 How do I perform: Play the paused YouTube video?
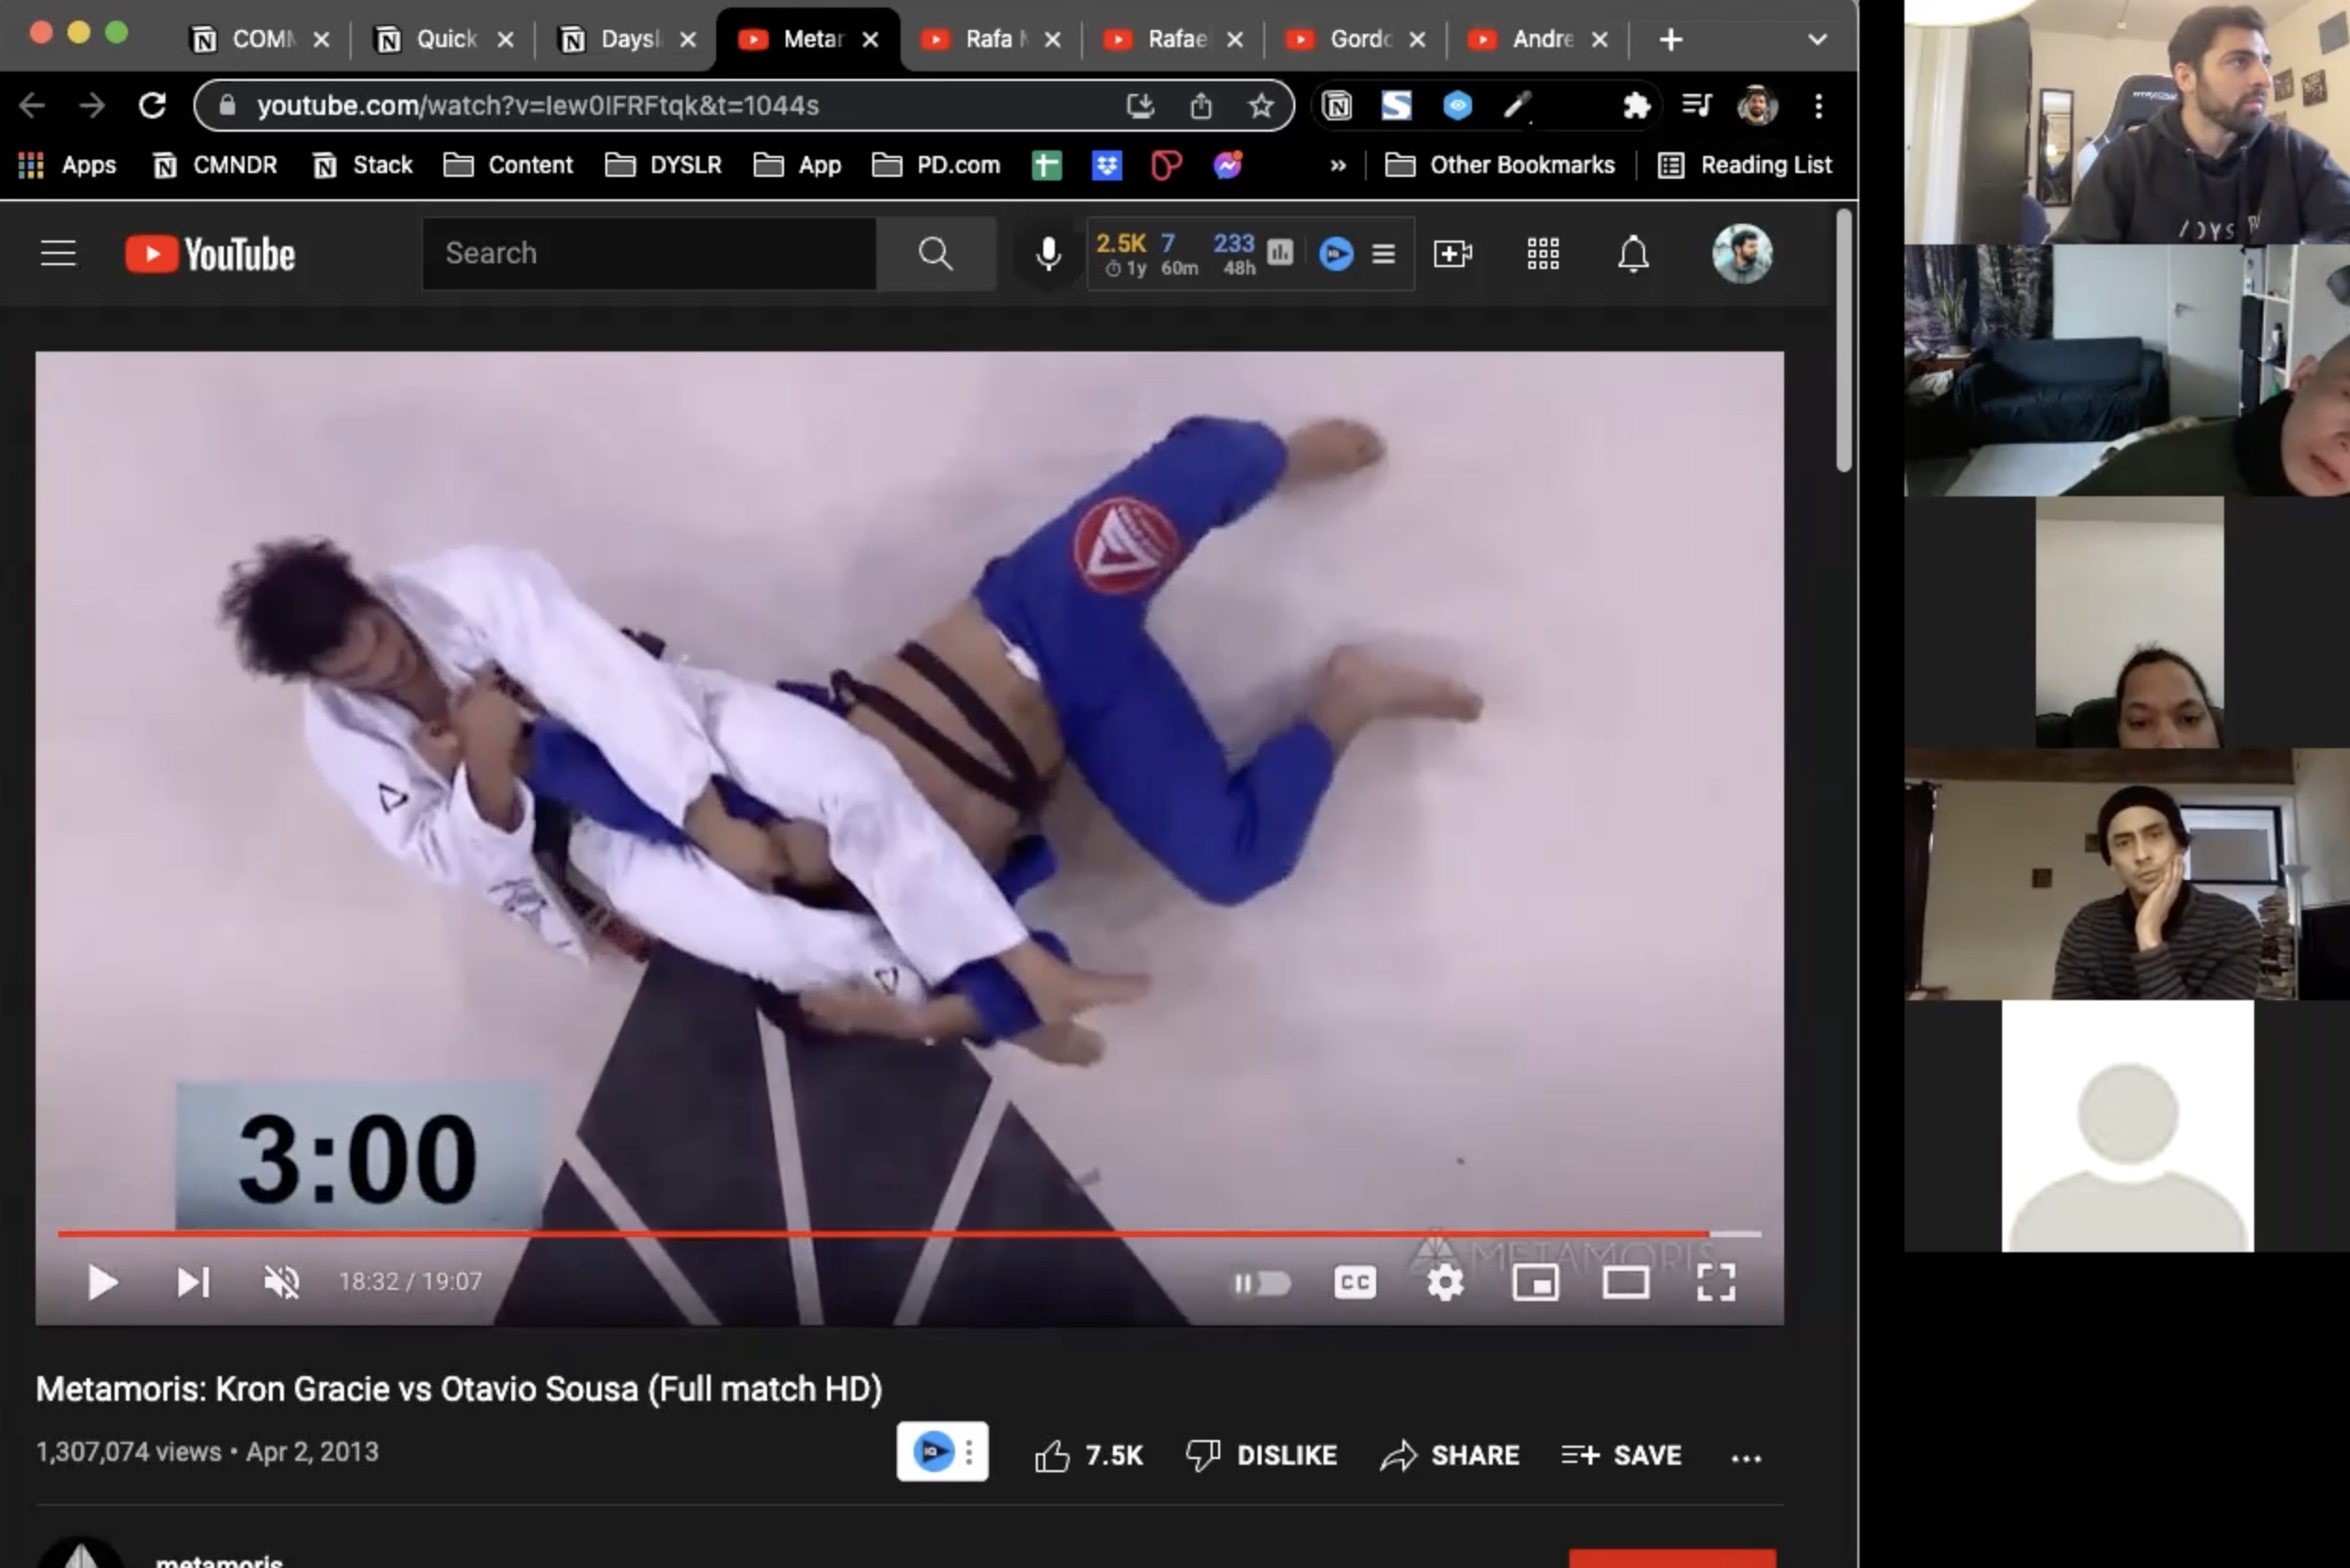102,1282
